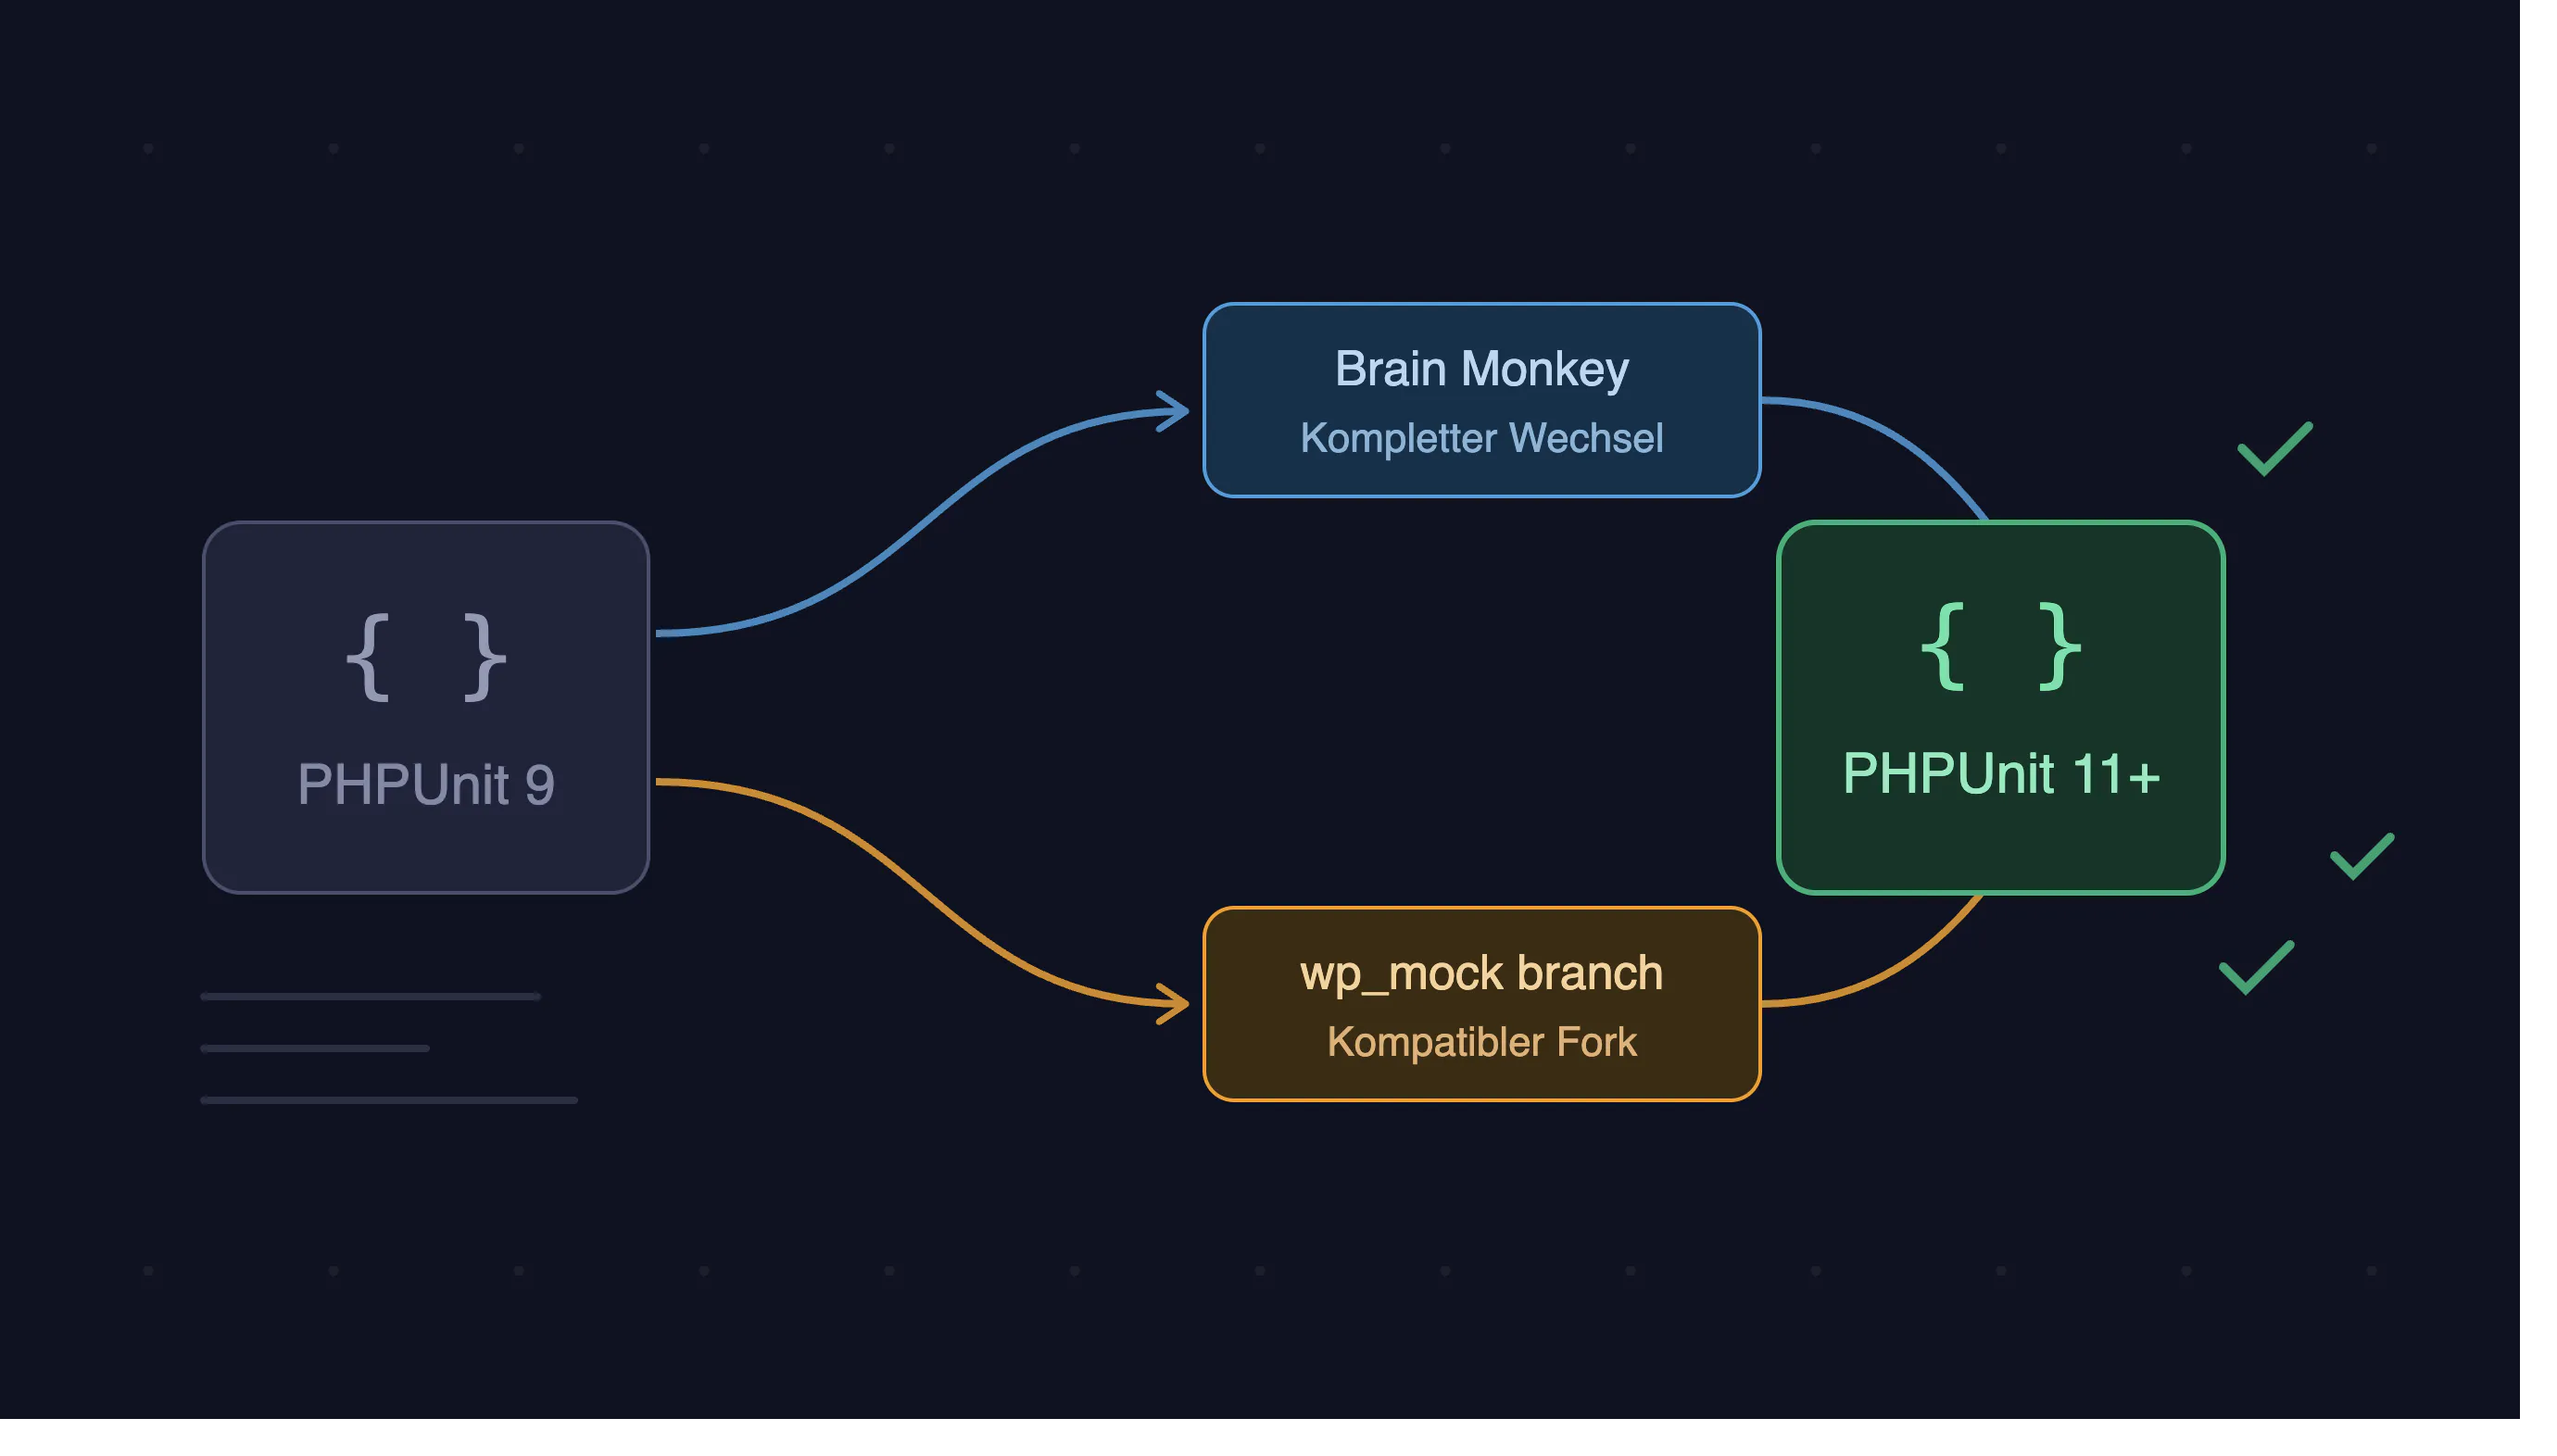
Task: Click the "Kompatibler Fork" subtitle text
Action: 1481,1042
